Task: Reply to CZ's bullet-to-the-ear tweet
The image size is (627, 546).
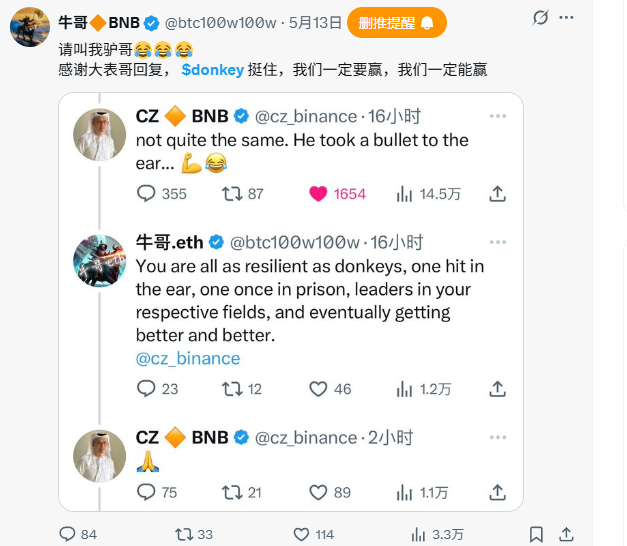Action: pyautogui.click(x=146, y=193)
